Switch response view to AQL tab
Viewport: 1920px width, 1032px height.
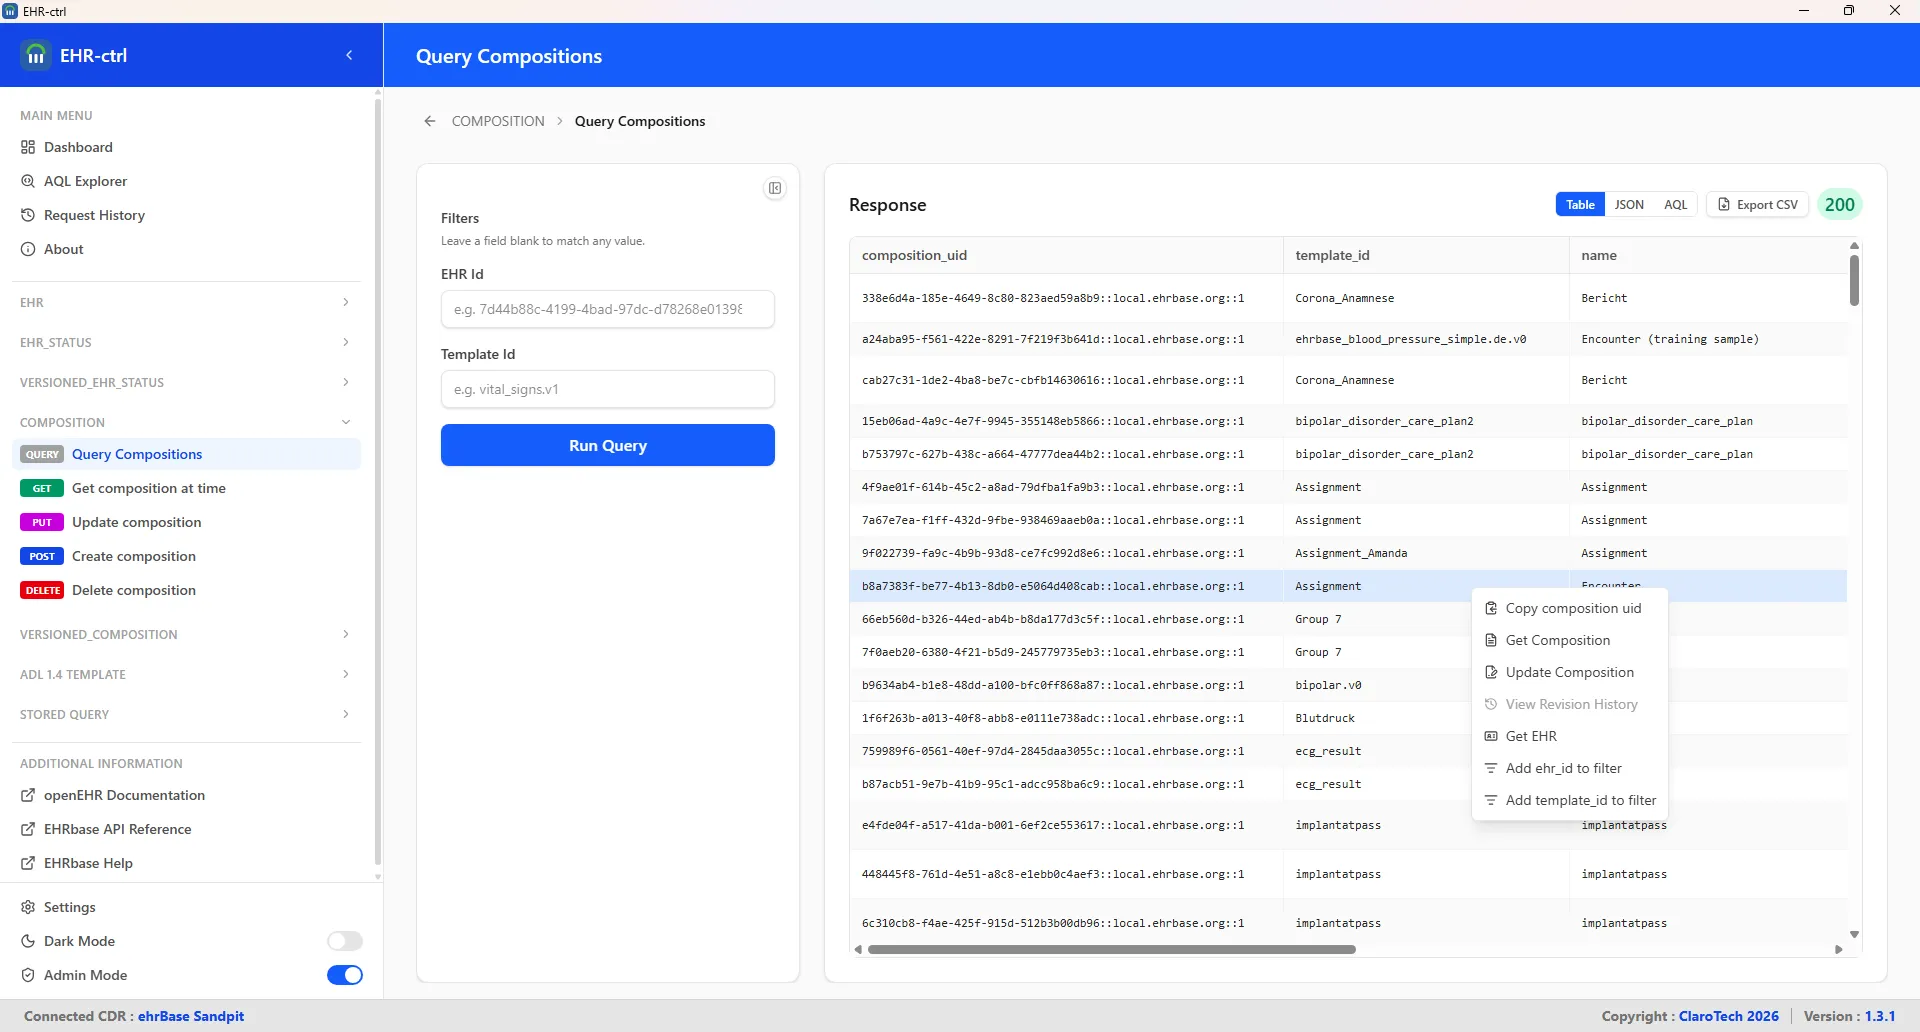point(1675,204)
